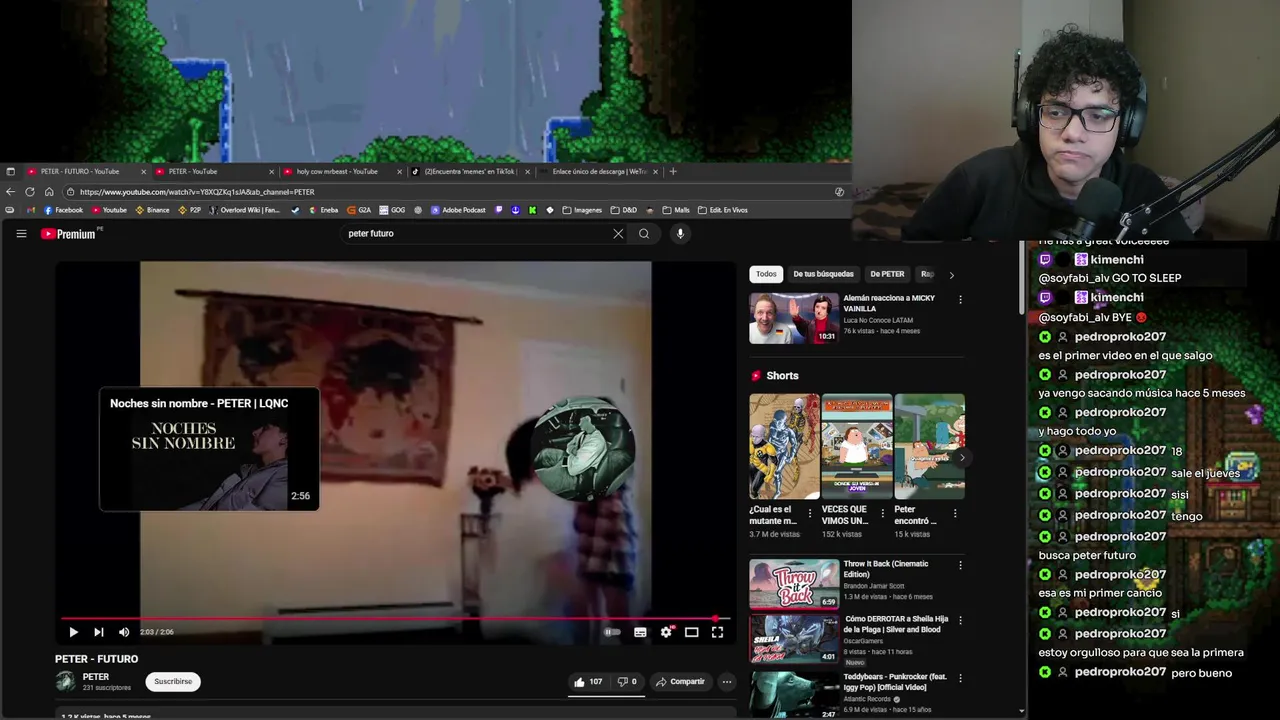
Task: Select the Todos filter chip
Action: (x=766, y=274)
